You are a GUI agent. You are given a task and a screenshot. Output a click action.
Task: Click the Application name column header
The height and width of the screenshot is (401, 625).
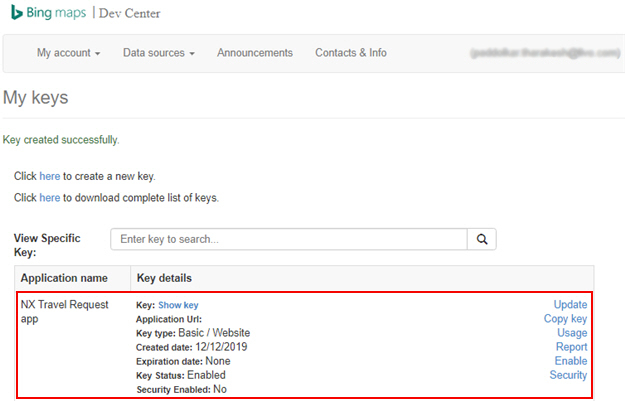click(x=64, y=278)
